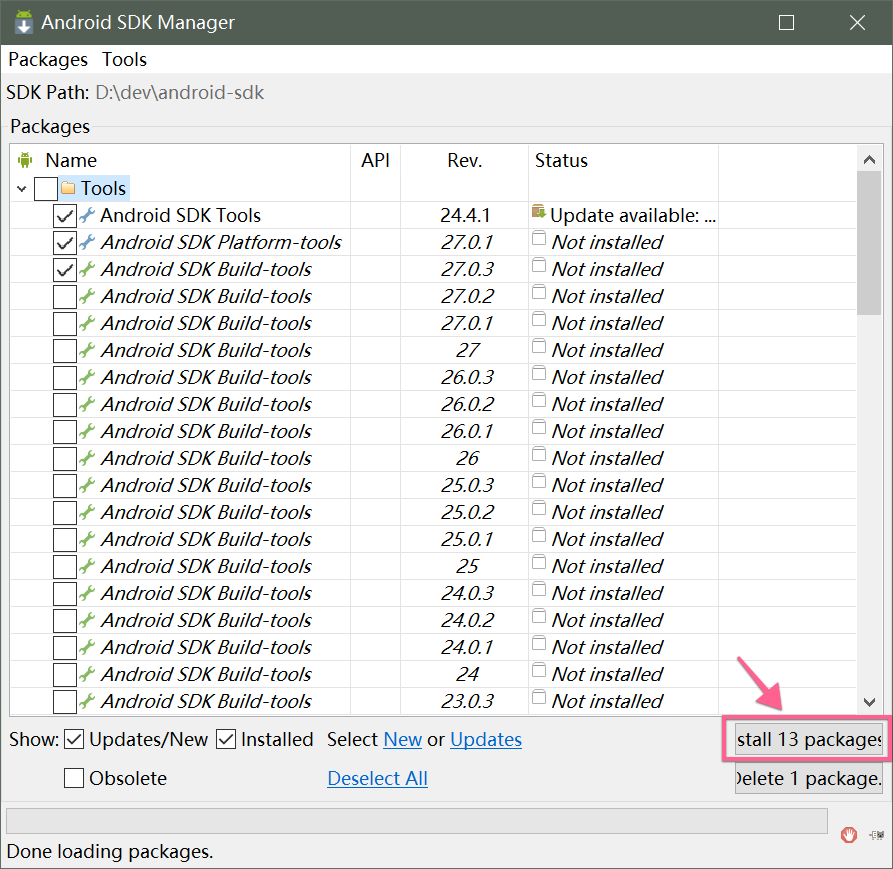This screenshot has height=869, width=893.
Task: Toggle the Updates/New show checkbox
Action: click(x=74, y=739)
